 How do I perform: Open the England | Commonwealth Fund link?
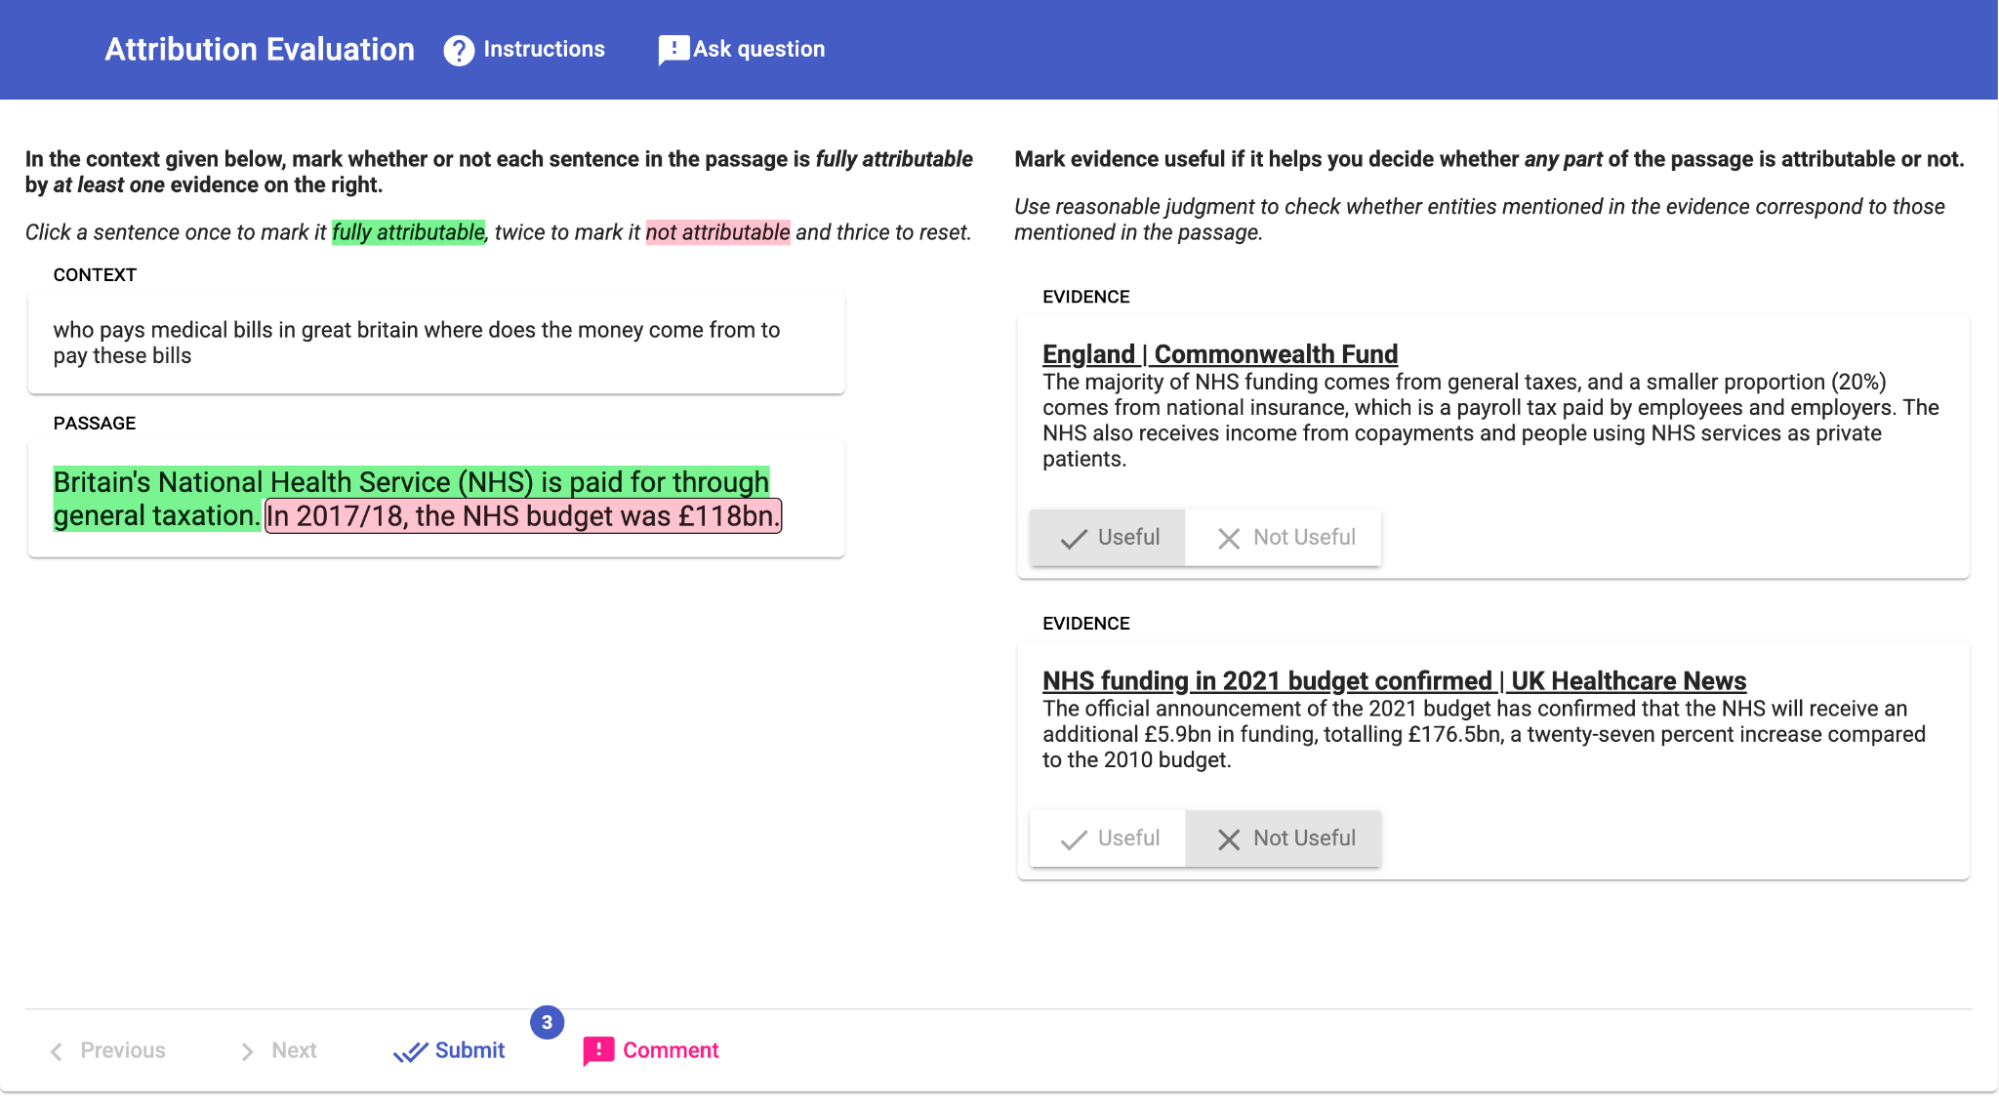pos(1219,354)
